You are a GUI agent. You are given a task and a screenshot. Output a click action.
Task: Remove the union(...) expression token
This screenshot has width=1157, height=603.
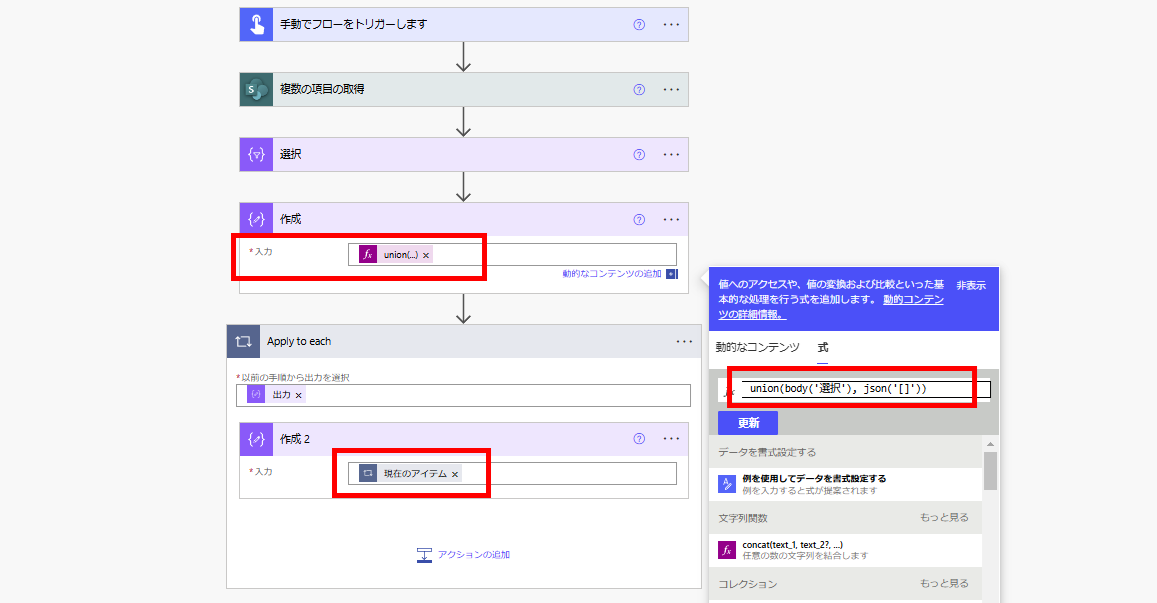click(x=426, y=255)
